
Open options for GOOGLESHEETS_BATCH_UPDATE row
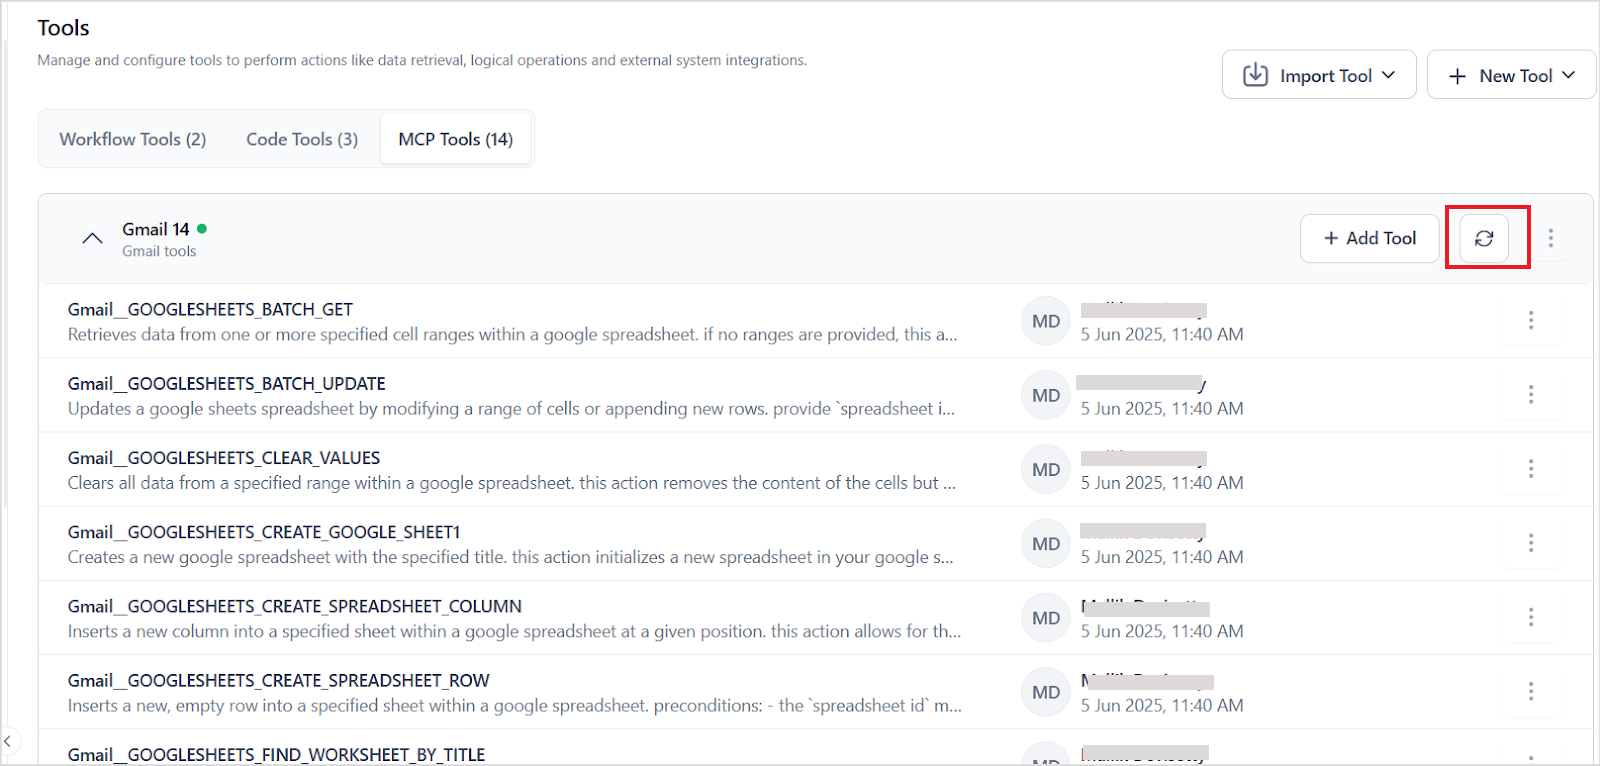[1531, 394]
